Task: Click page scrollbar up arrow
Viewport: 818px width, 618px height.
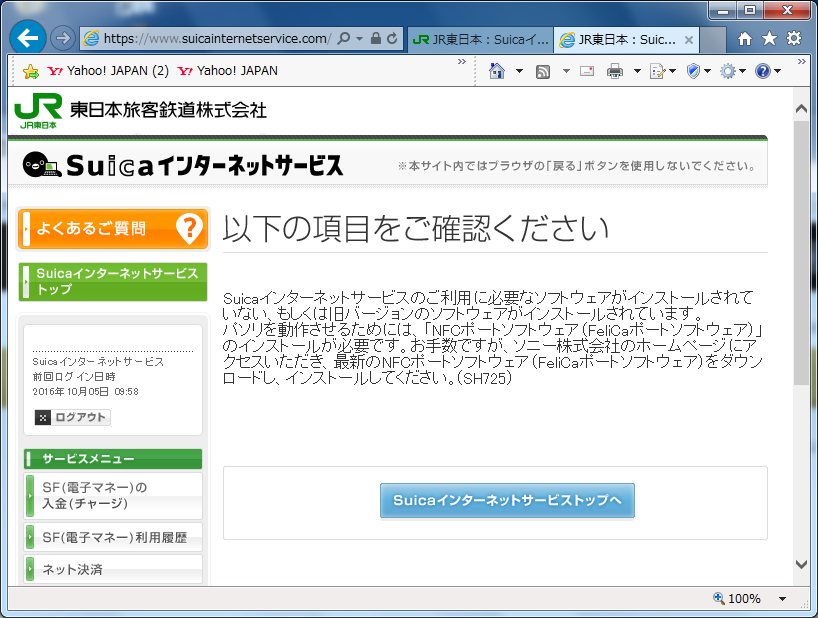Action: coord(801,109)
